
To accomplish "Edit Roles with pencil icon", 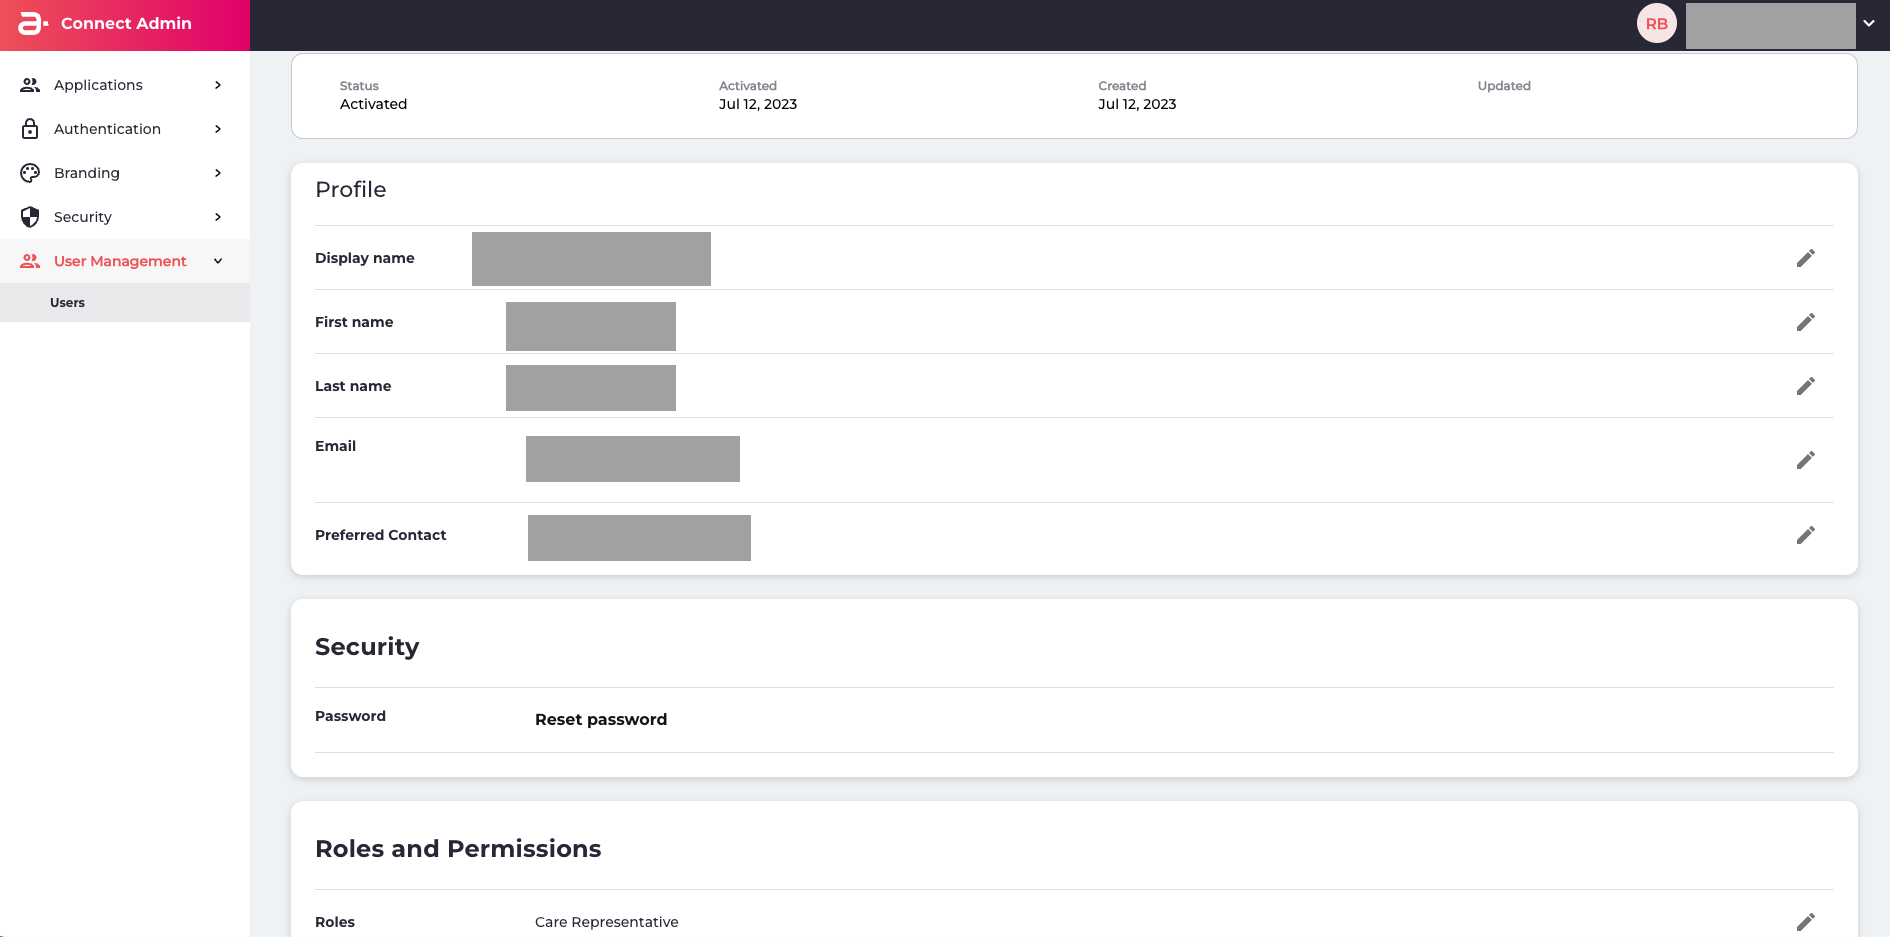I will (x=1805, y=922).
